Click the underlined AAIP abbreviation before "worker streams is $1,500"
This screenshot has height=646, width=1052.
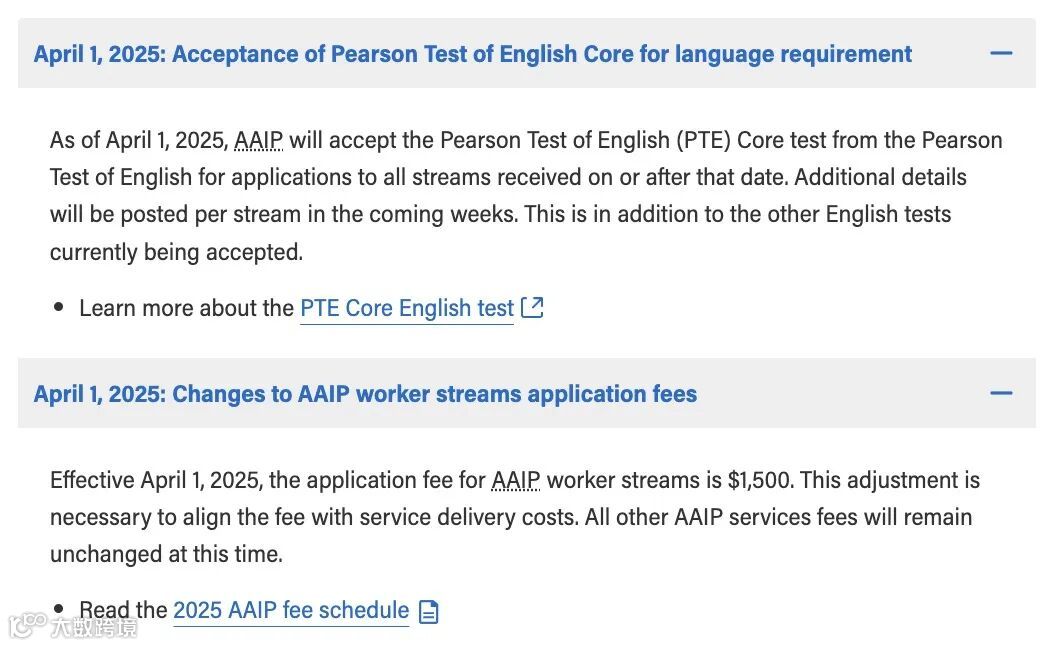point(516,480)
